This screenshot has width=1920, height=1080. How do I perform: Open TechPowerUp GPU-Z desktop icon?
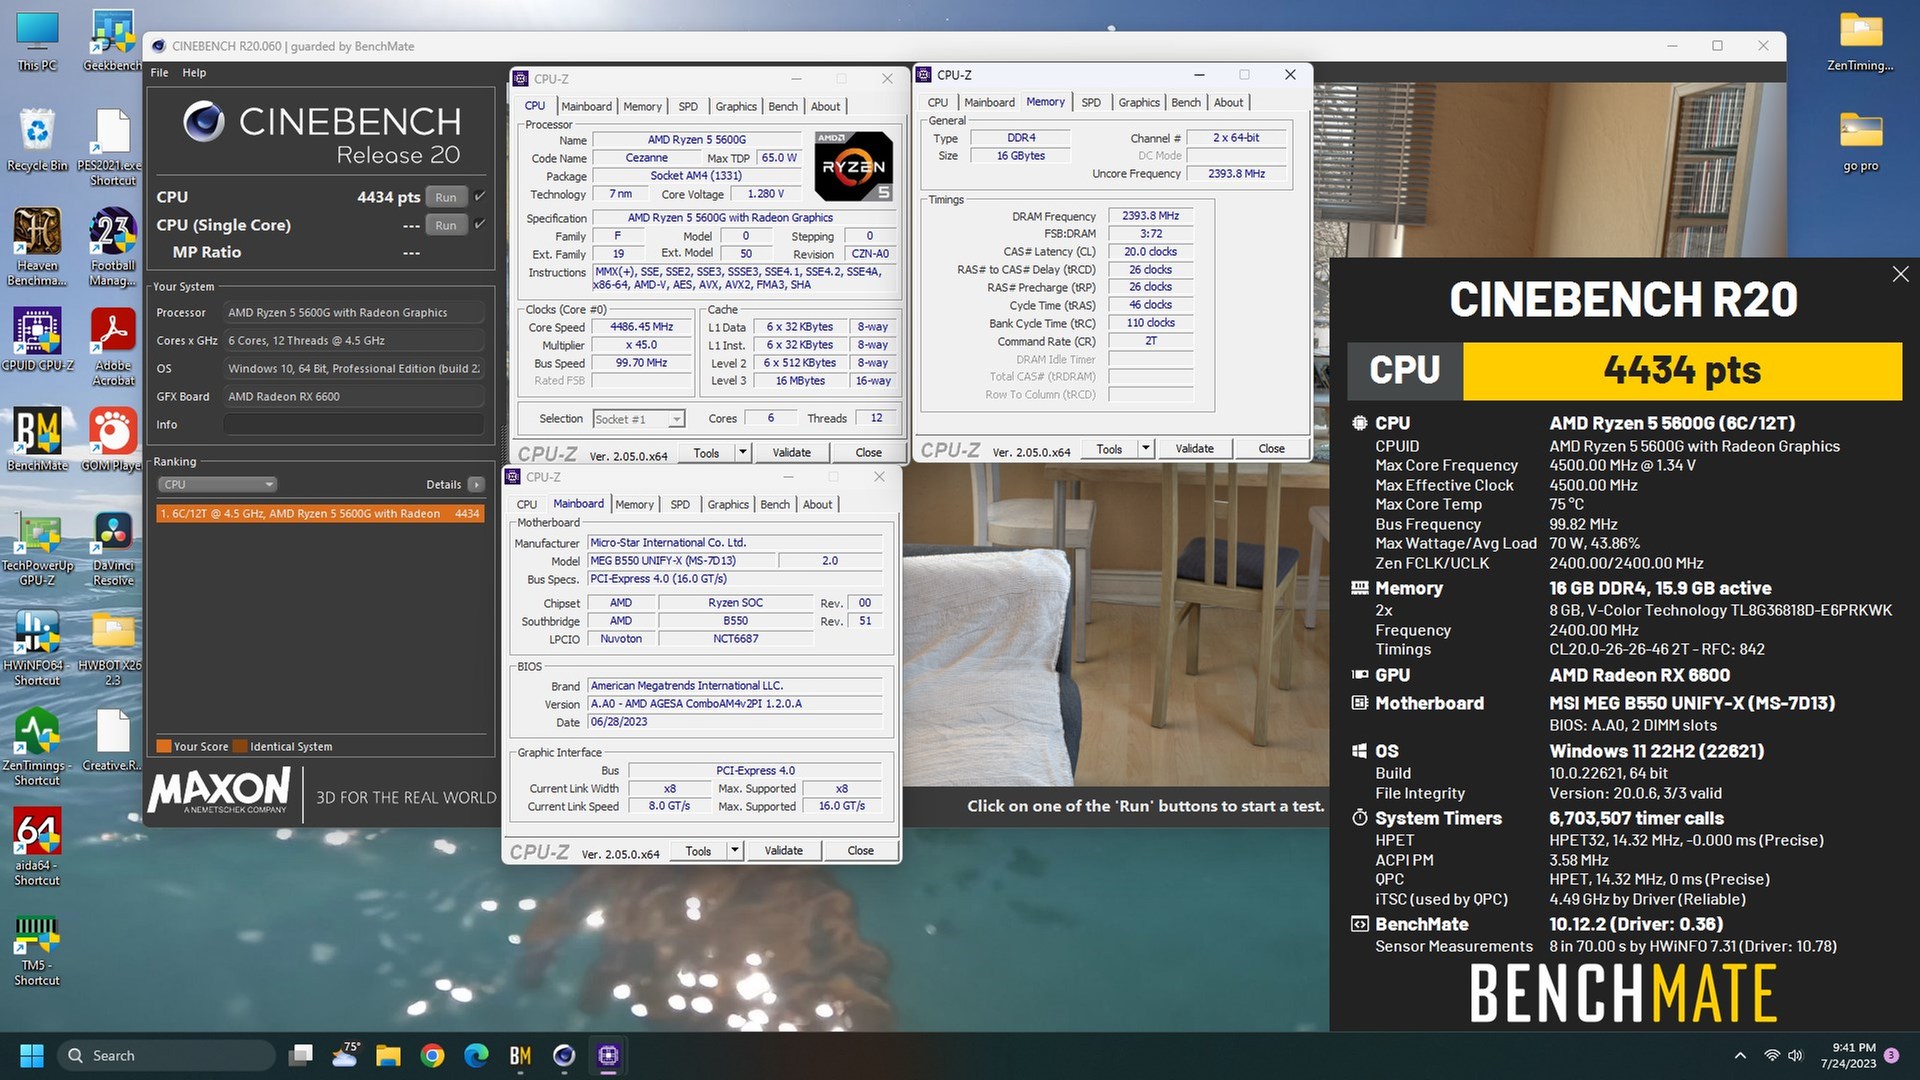tap(37, 548)
